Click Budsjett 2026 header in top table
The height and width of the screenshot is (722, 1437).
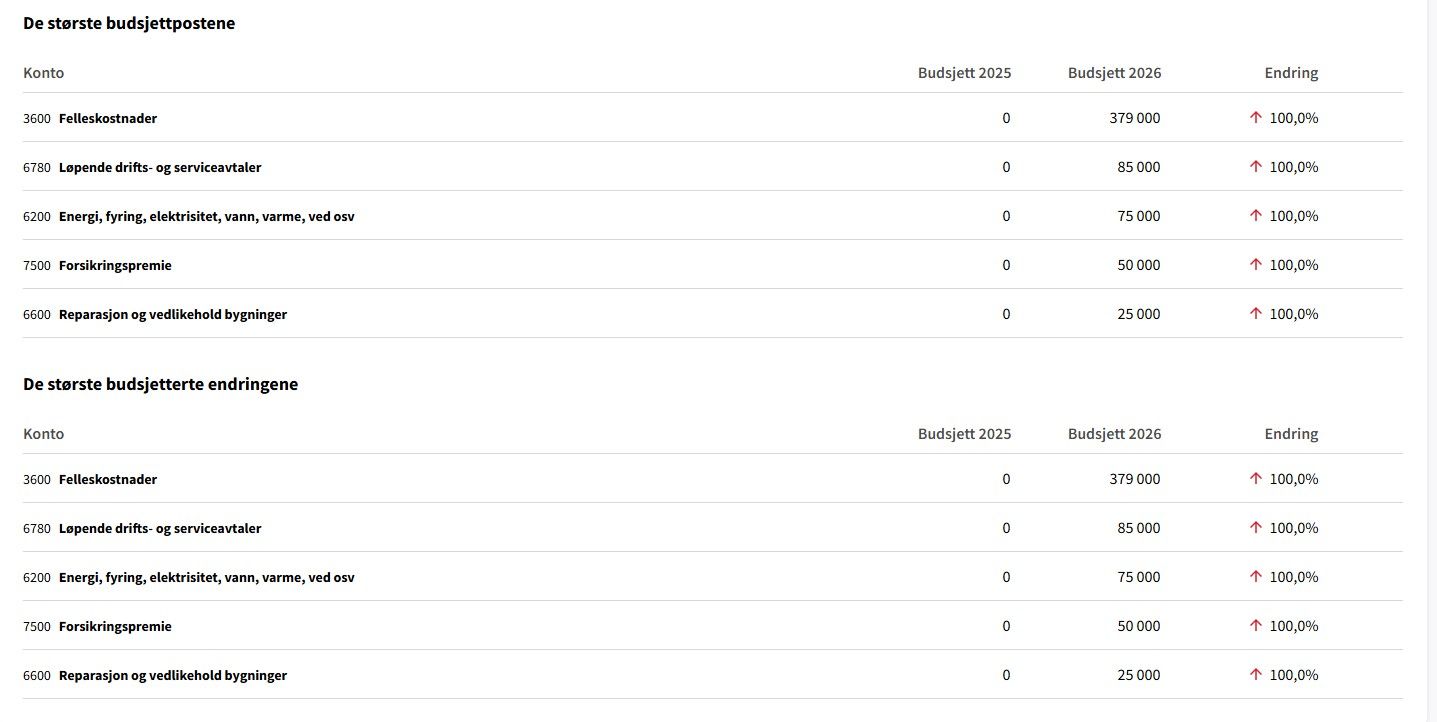point(1115,73)
